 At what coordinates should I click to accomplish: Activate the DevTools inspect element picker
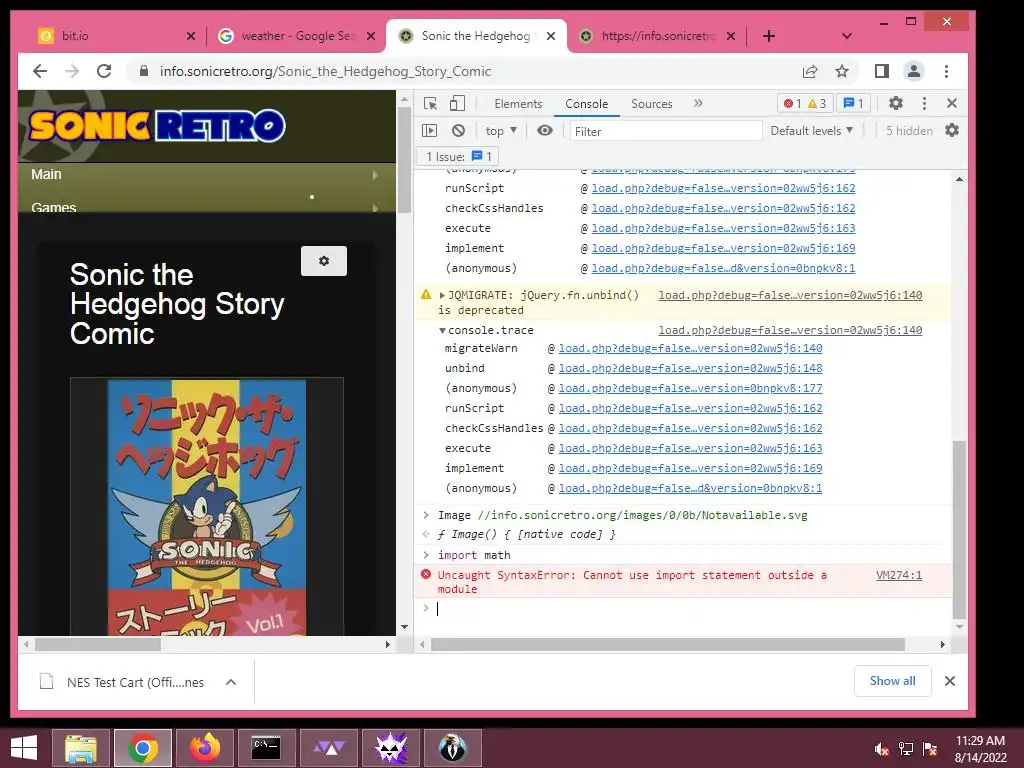[x=430, y=103]
